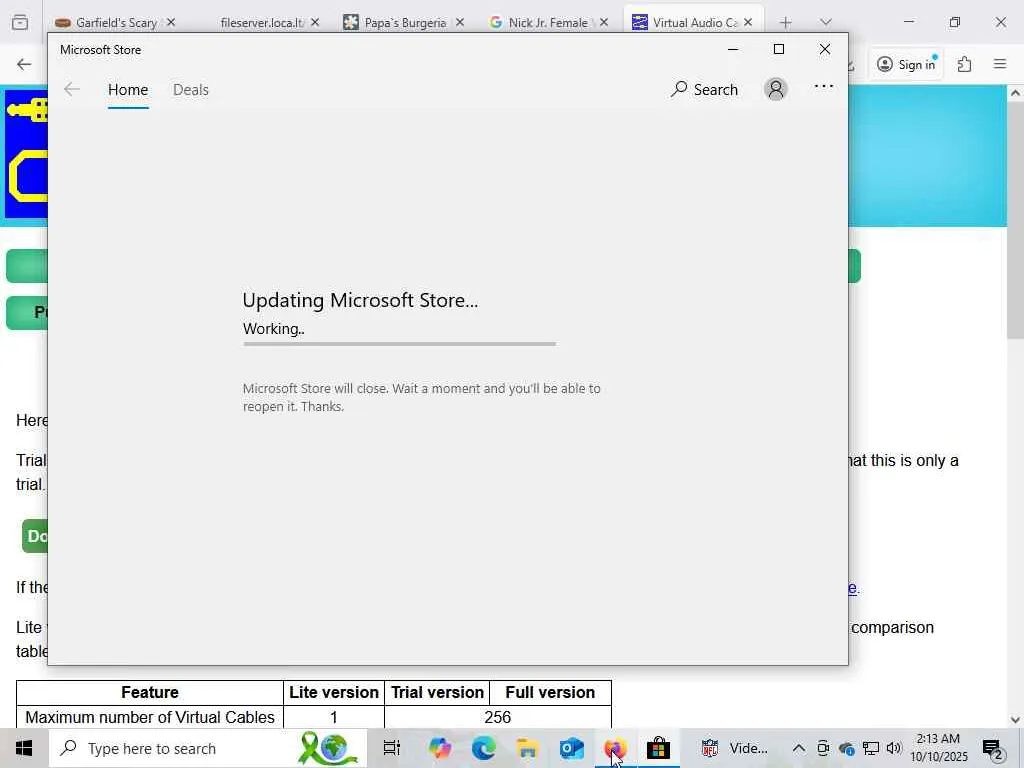1024x768 pixels.
Task: Switch to the fileserver.loca.lt browser tab
Action: 261,23
